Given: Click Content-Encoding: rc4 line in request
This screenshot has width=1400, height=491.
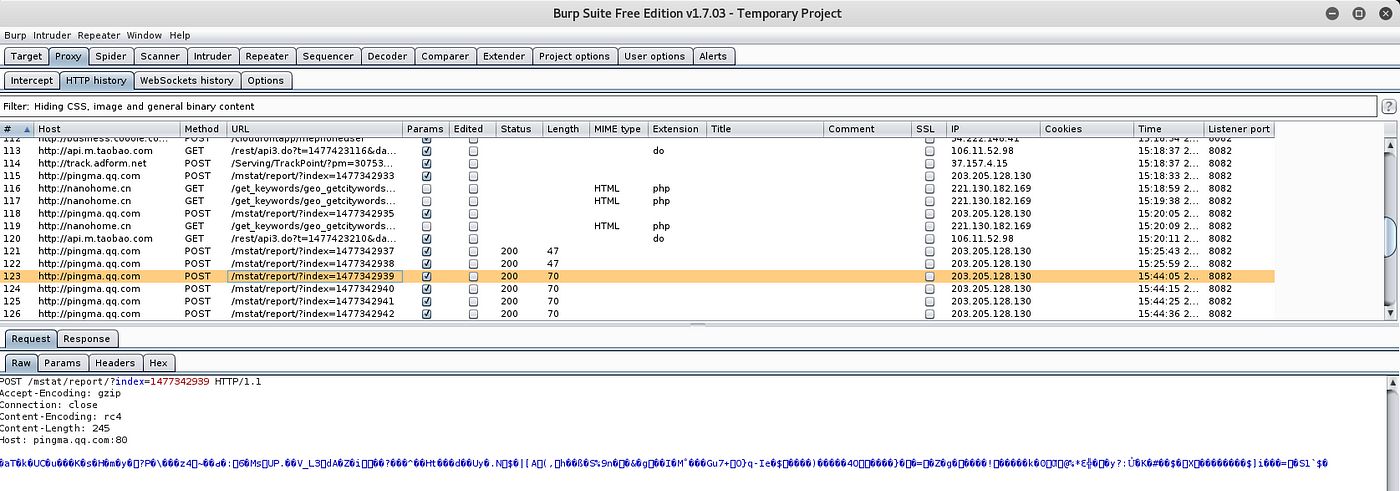Looking at the screenshot, I should point(62,417).
